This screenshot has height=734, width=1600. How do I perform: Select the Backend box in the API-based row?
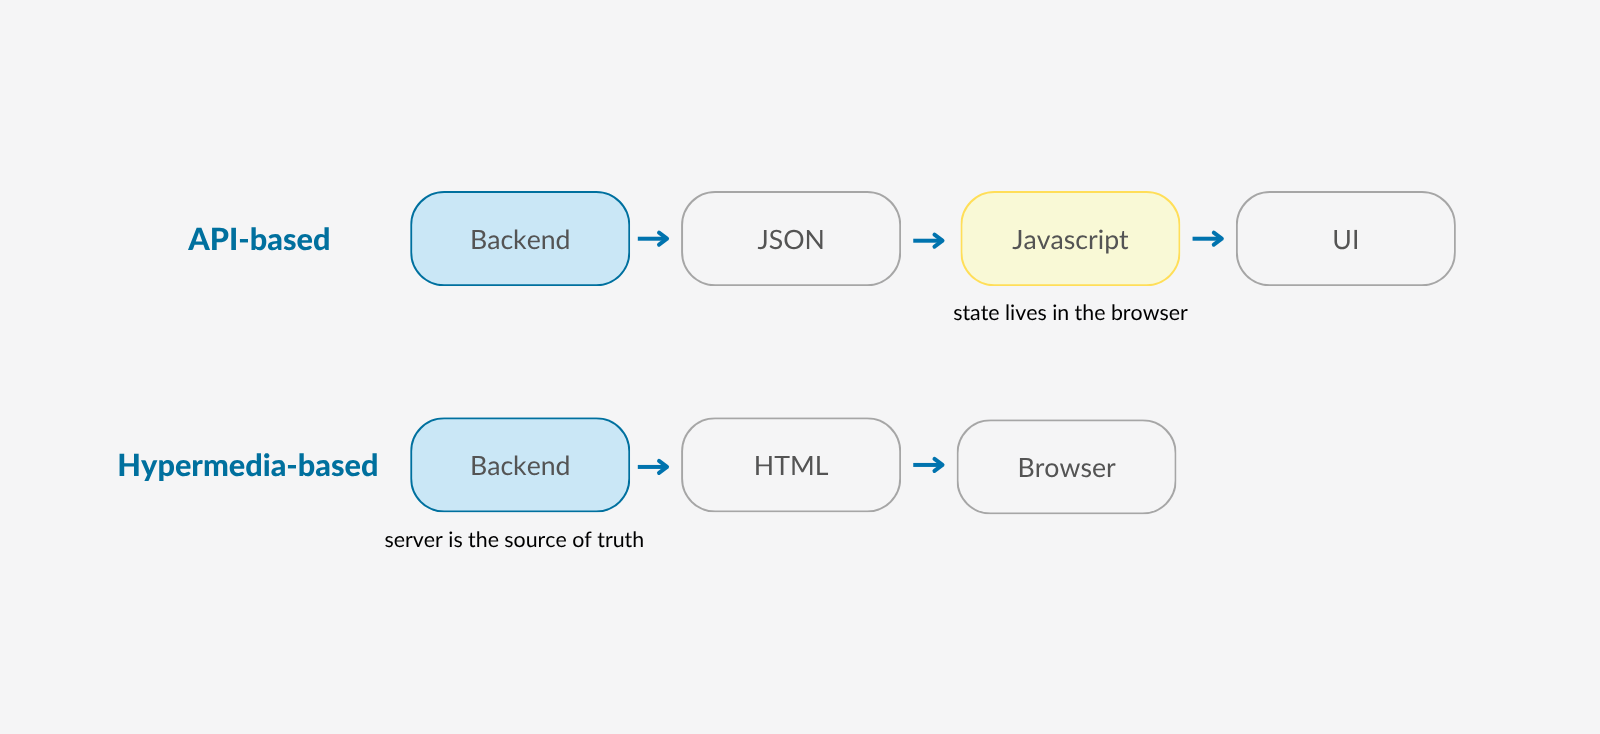(x=520, y=239)
